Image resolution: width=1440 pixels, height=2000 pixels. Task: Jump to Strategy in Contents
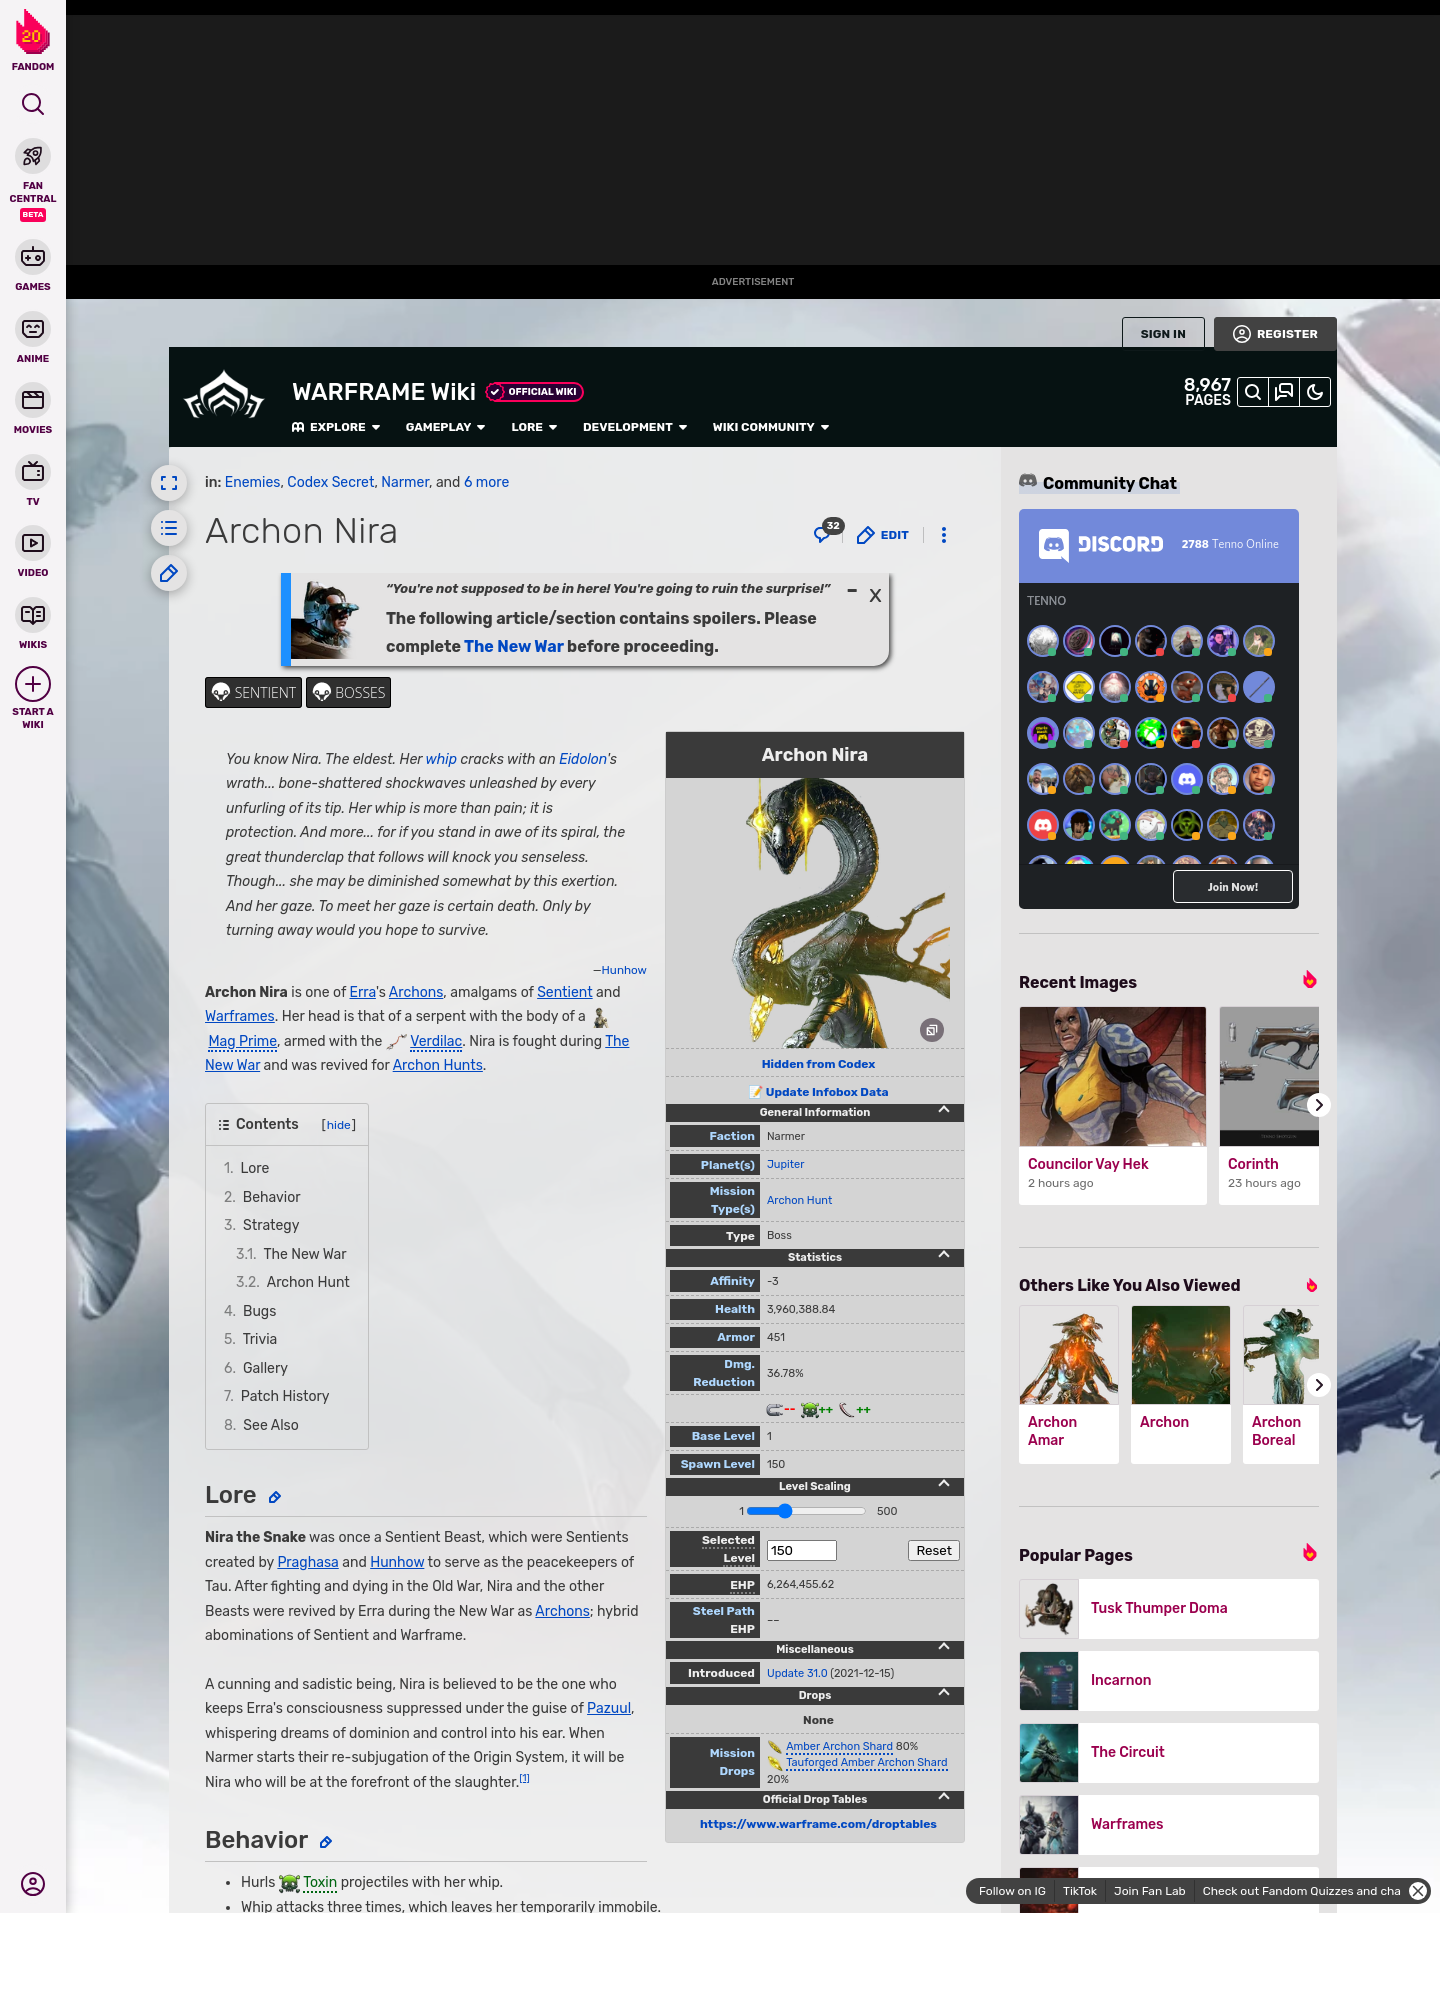tap(270, 1225)
